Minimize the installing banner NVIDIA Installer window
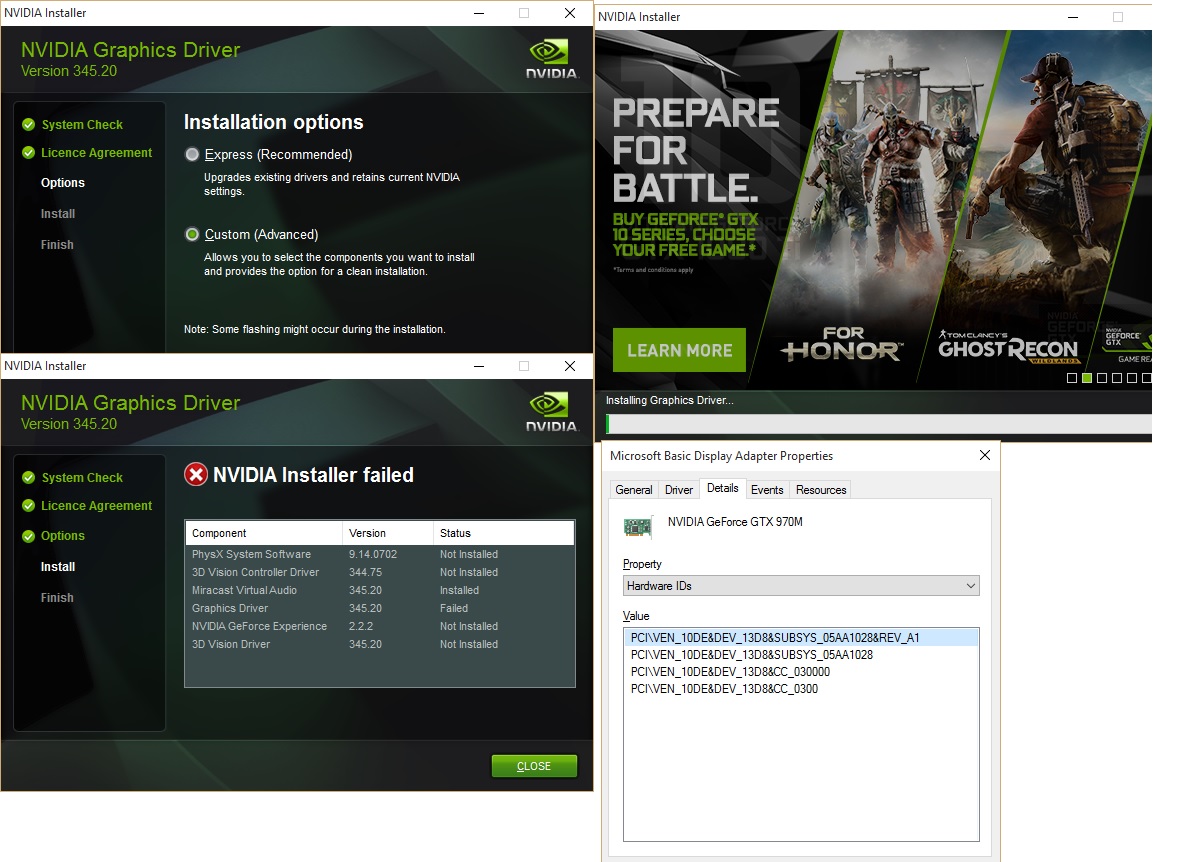Viewport: 1199px width, 862px height. 1073,17
